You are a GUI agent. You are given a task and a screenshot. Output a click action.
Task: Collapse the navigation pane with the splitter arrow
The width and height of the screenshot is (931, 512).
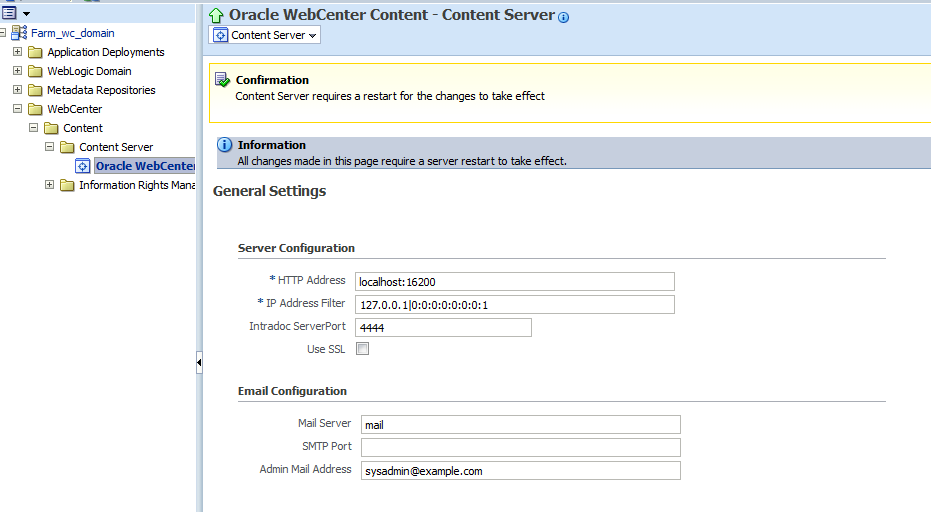(x=199, y=362)
